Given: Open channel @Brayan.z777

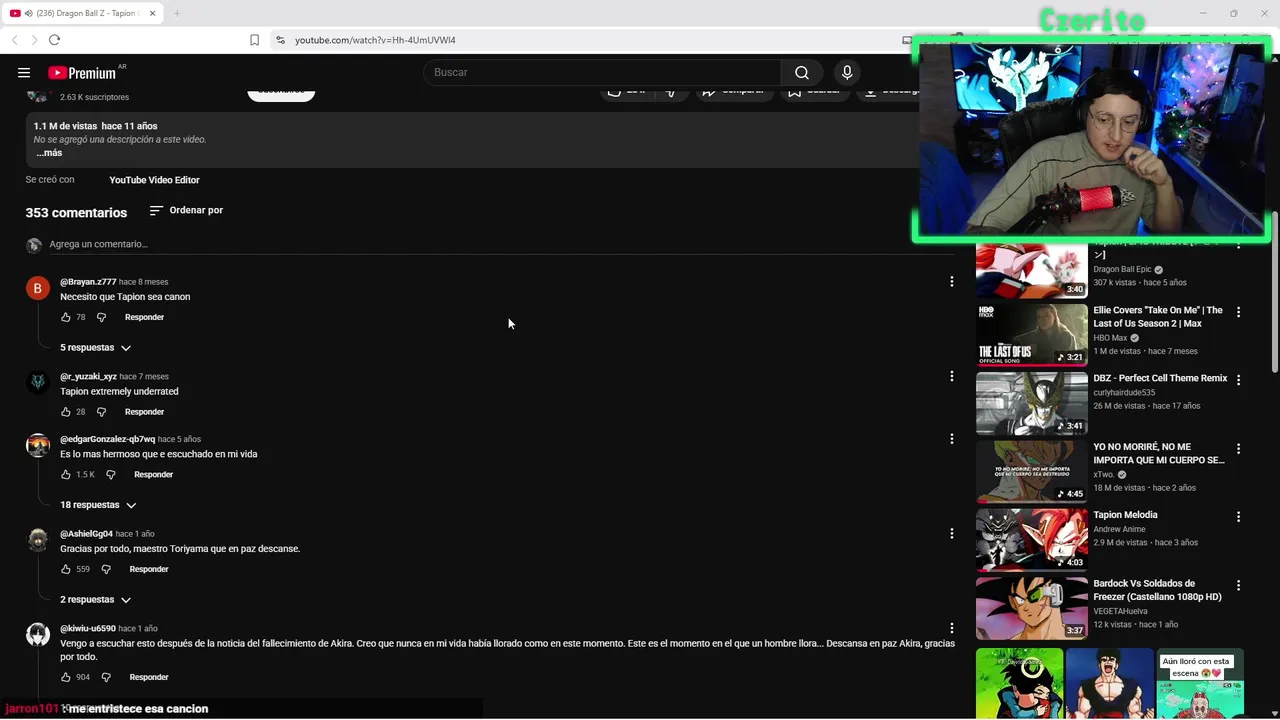Looking at the screenshot, I should pyautogui.click(x=88, y=282).
